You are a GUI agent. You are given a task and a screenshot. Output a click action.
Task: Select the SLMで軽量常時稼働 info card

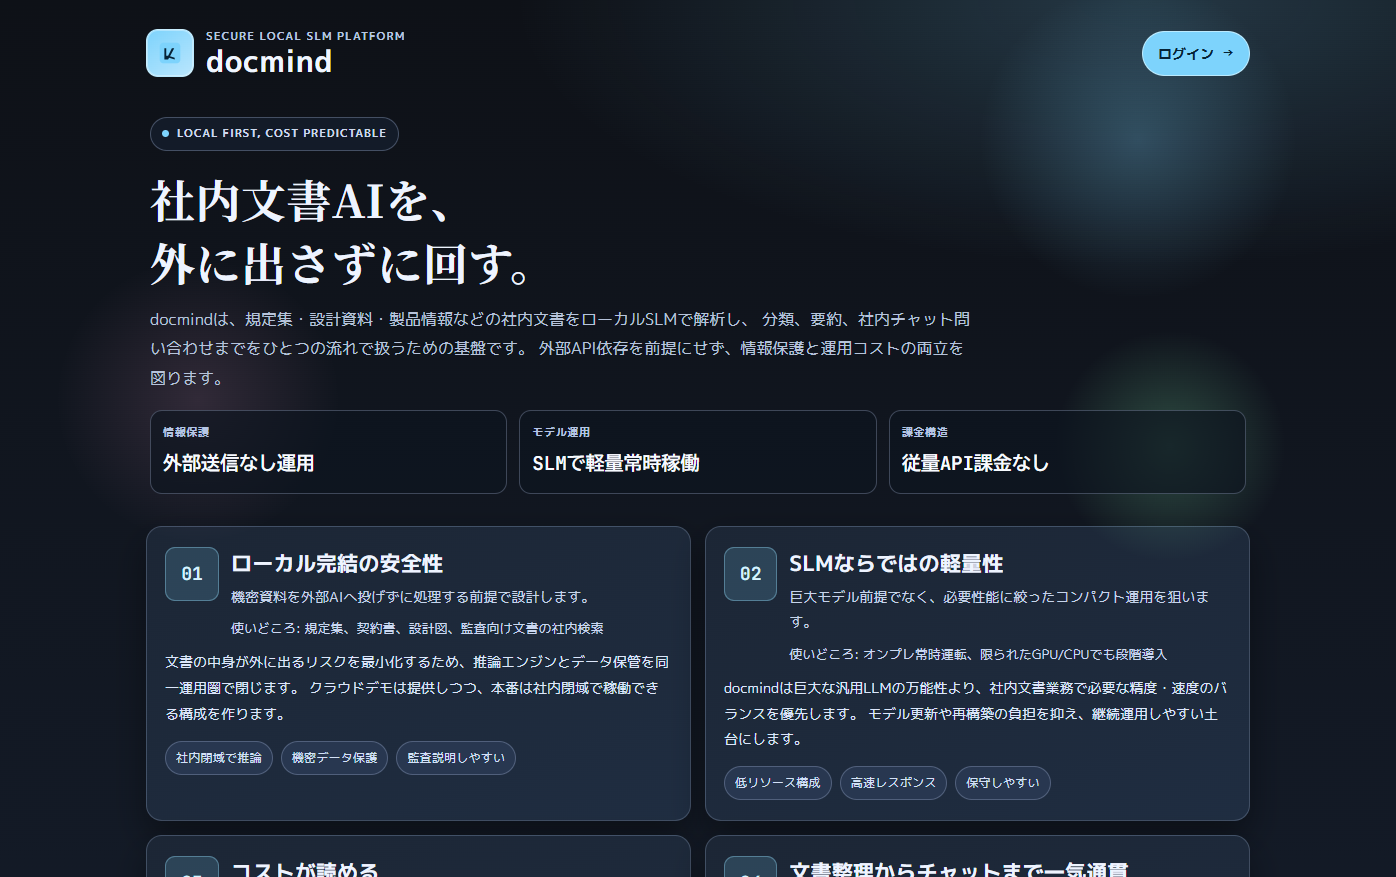697,452
